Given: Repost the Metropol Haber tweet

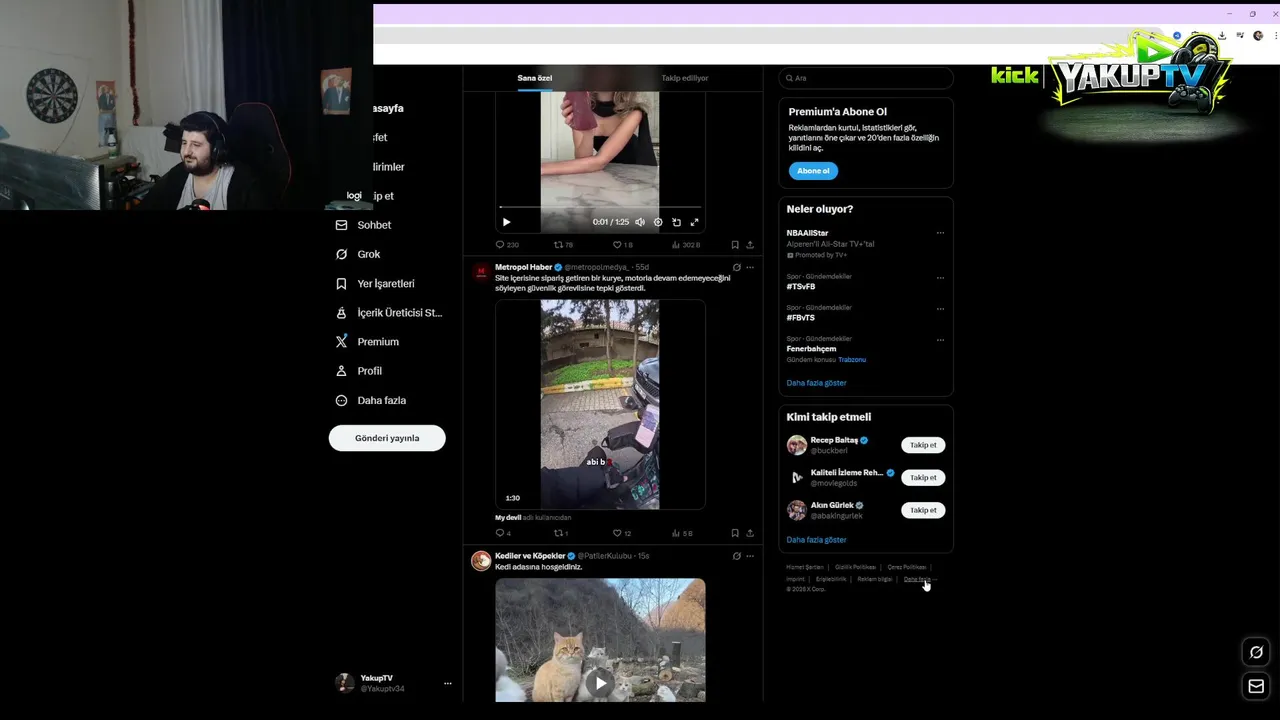Looking at the screenshot, I should [x=561, y=533].
